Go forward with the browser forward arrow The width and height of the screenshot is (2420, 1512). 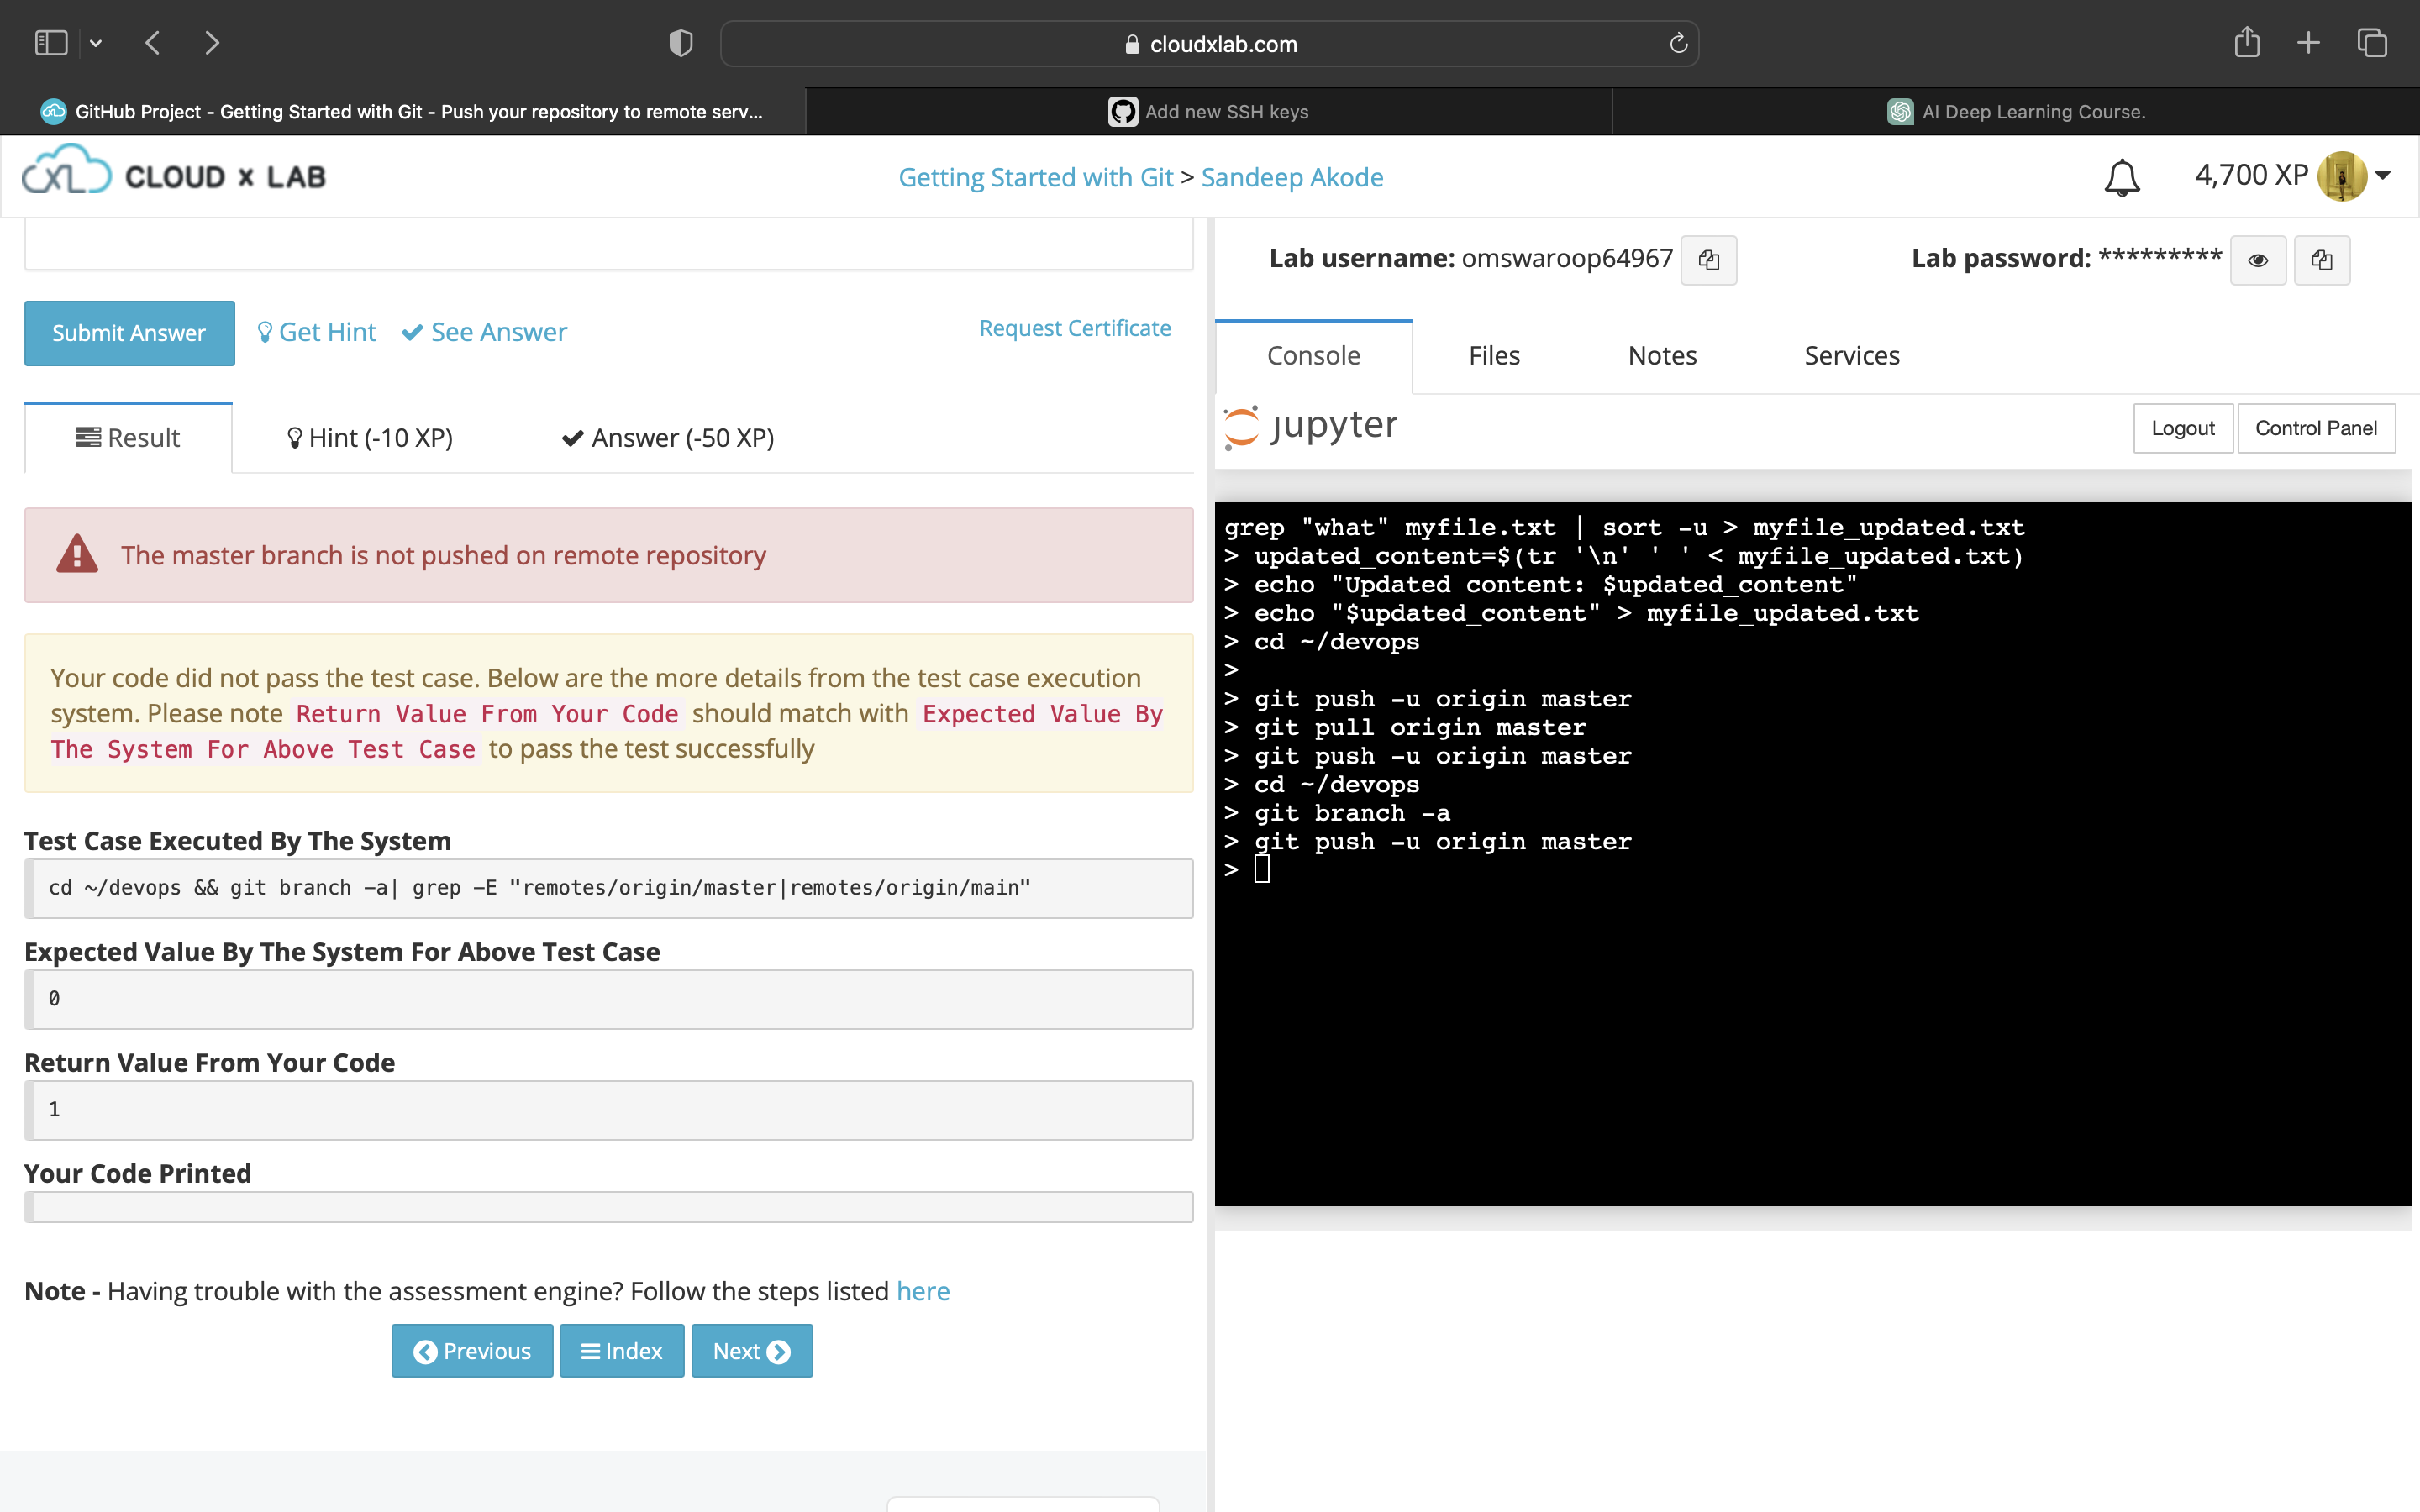[212, 43]
